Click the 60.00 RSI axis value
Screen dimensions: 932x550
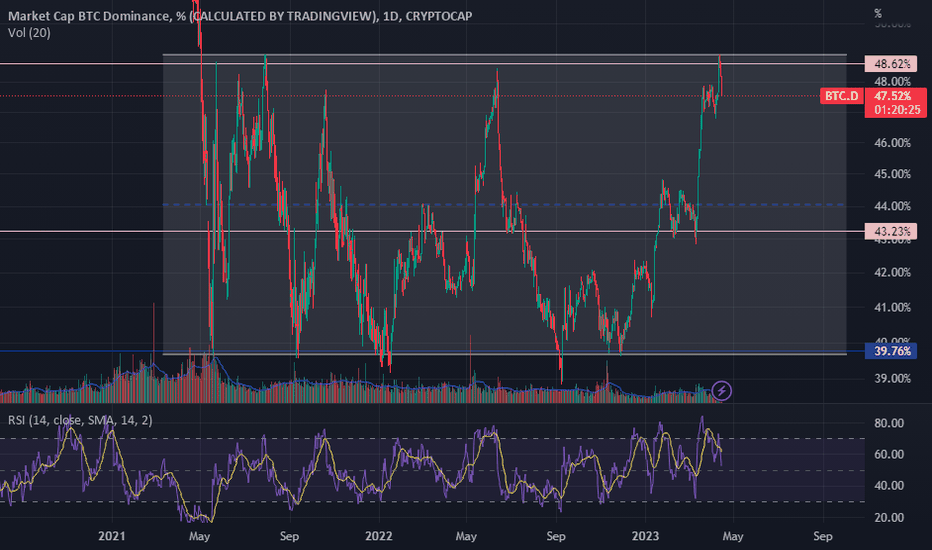(x=889, y=454)
